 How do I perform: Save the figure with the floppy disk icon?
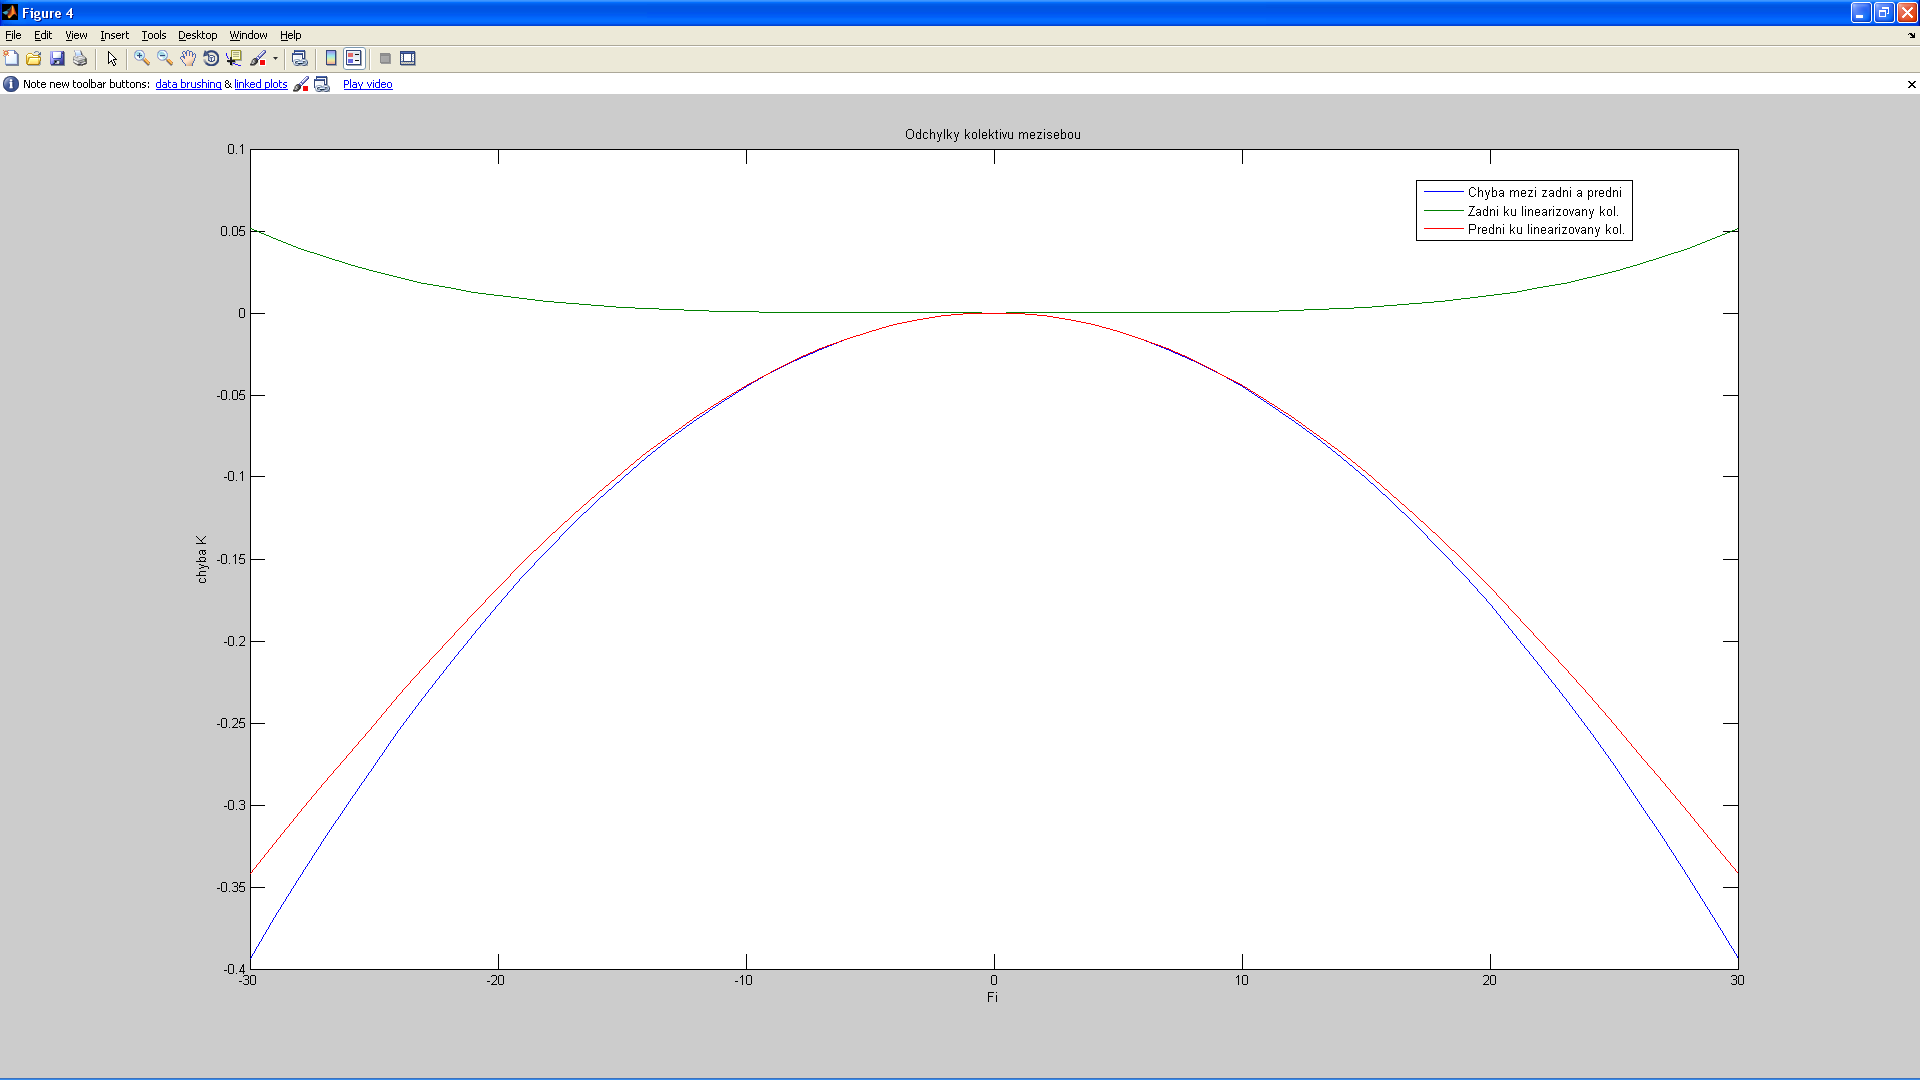click(57, 58)
